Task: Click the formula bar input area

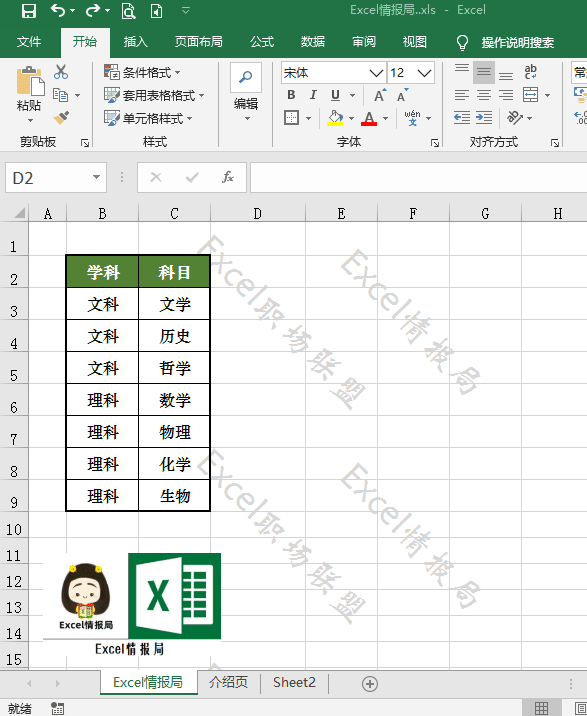Action: (418, 177)
